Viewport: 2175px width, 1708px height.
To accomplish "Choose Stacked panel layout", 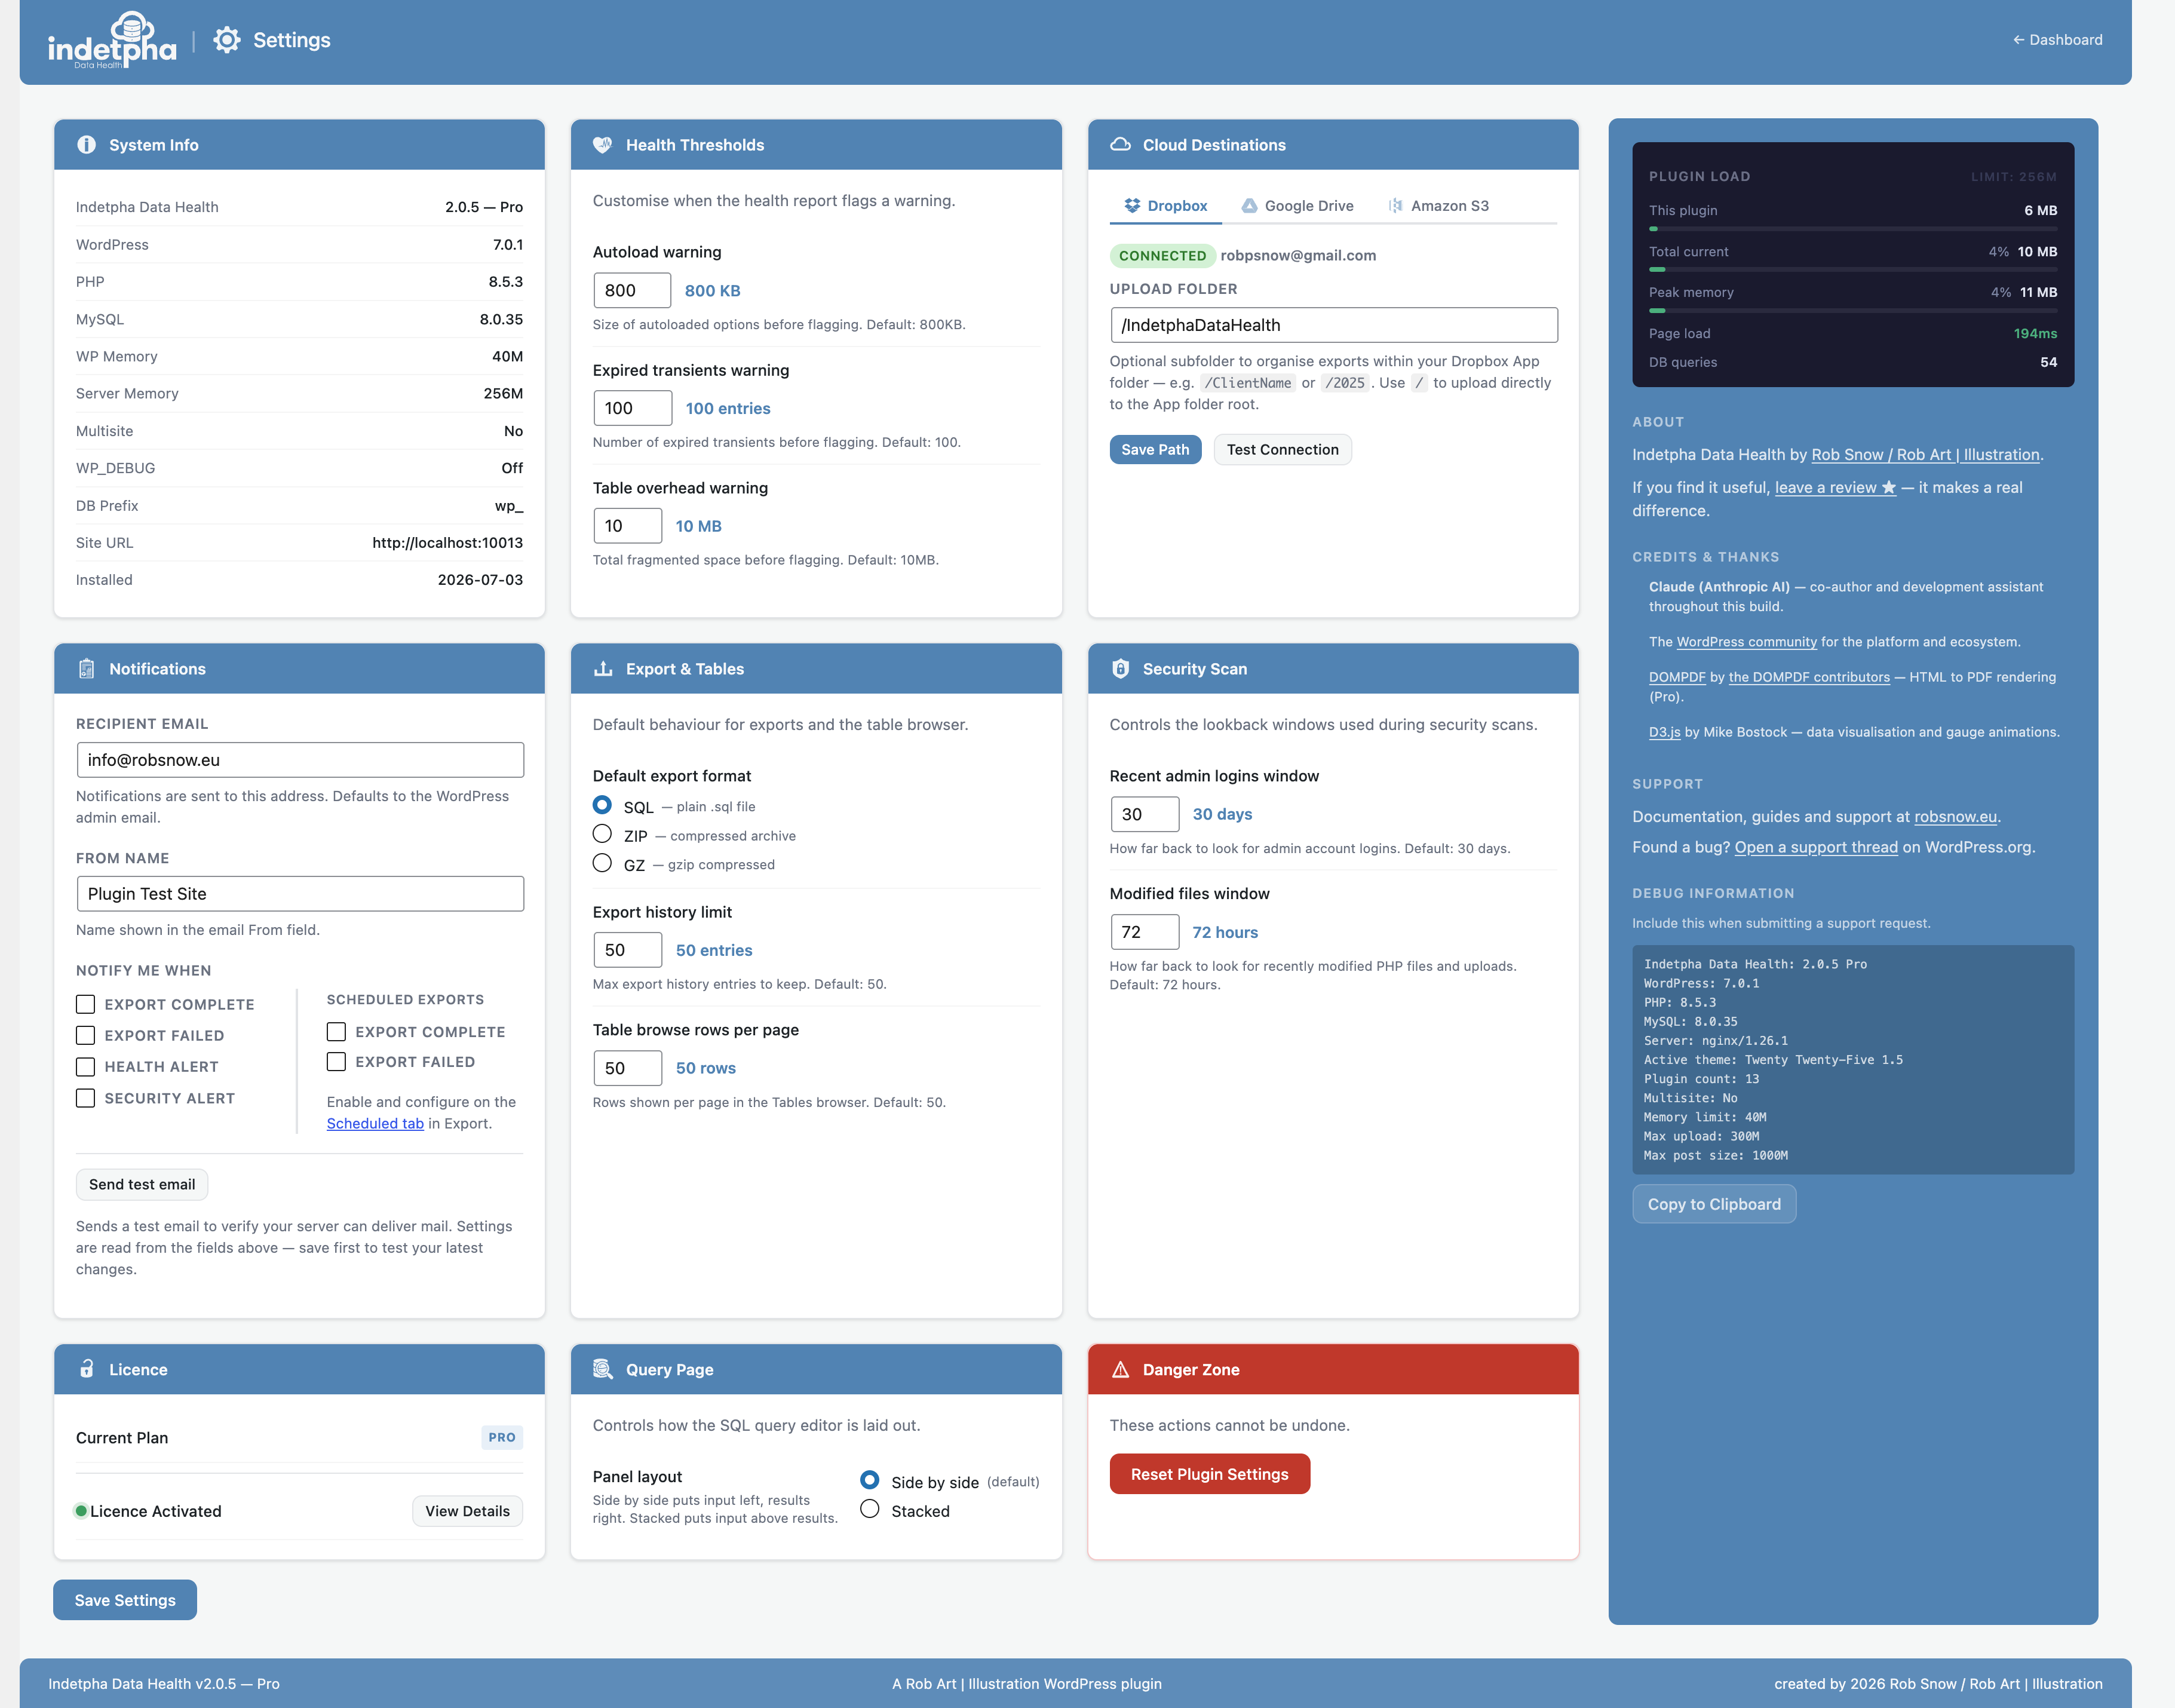I will click(870, 1509).
